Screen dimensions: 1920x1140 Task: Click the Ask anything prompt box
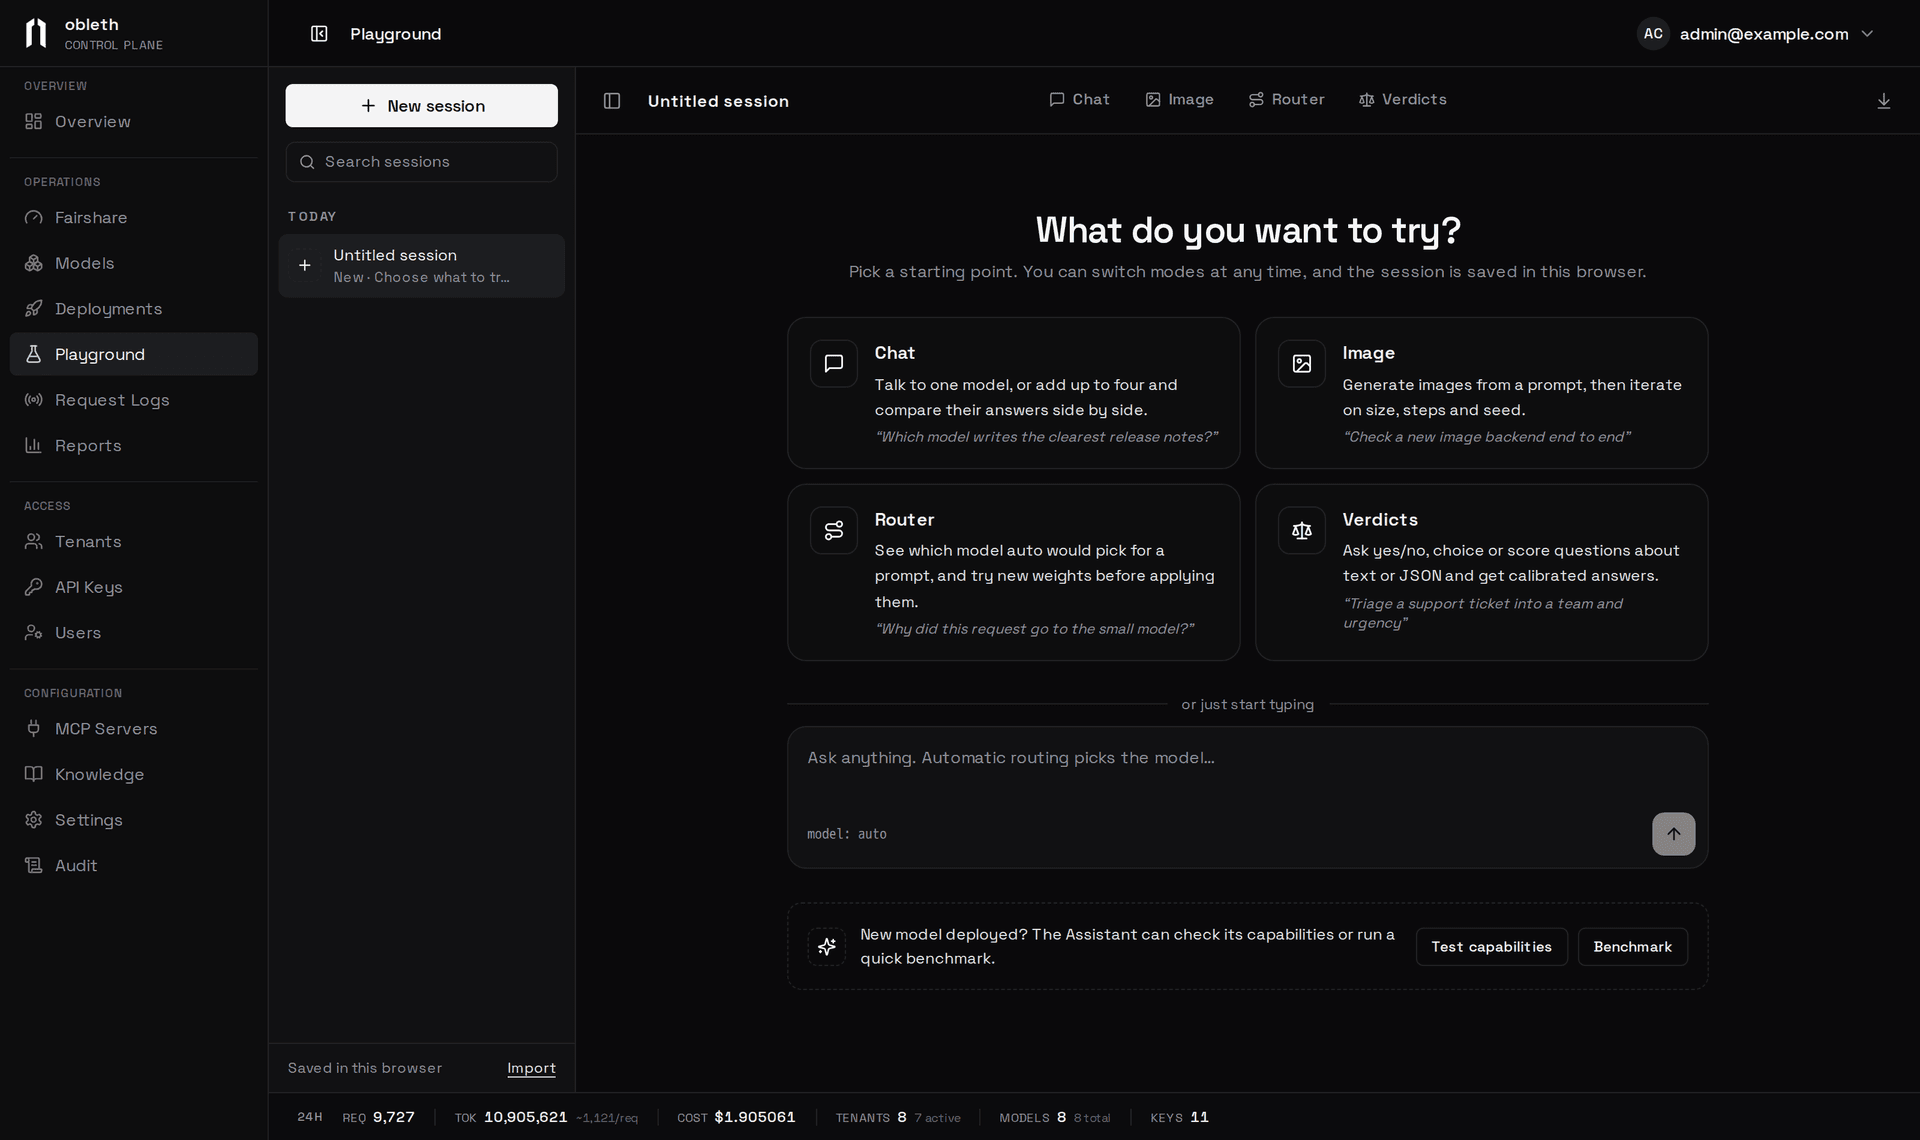click(x=1247, y=797)
